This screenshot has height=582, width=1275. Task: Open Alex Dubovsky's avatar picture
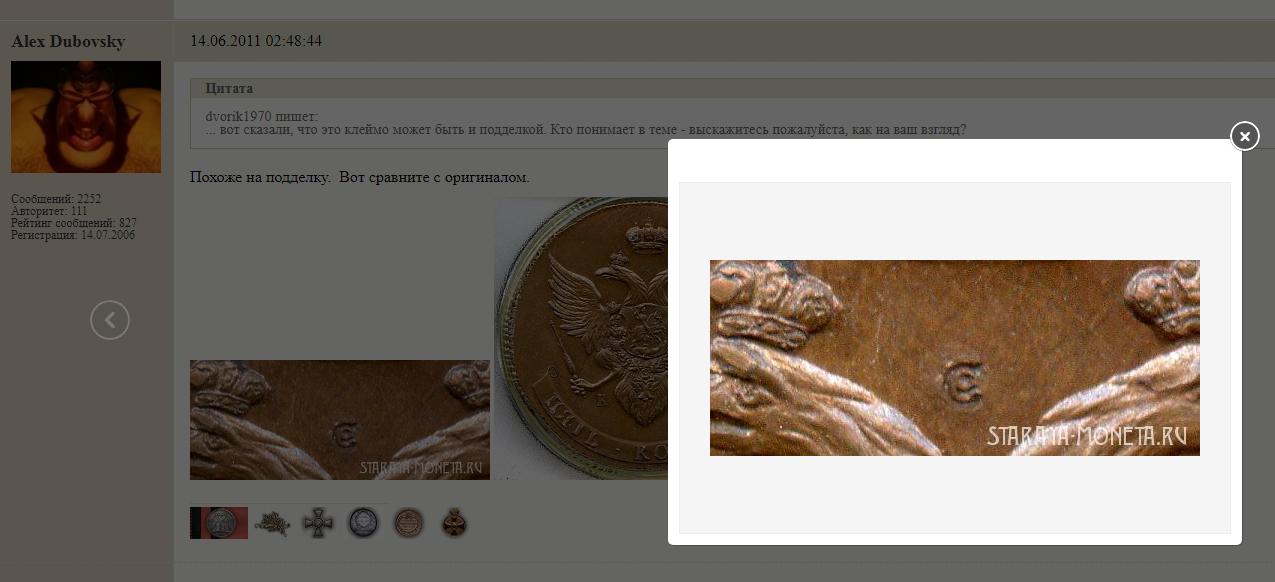[86, 117]
